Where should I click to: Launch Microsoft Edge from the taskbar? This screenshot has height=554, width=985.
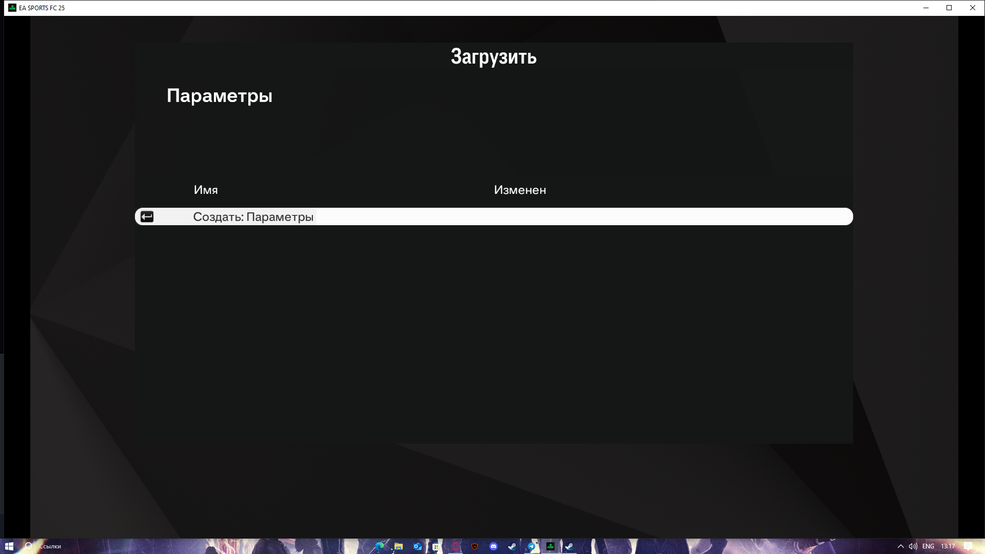click(380, 547)
